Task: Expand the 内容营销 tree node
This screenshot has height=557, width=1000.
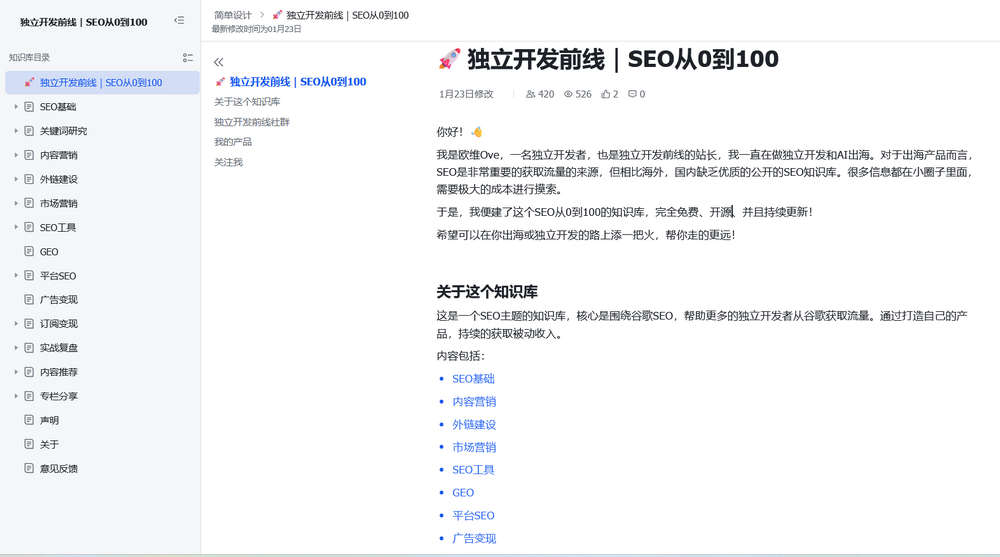Action: (x=16, y=155)
